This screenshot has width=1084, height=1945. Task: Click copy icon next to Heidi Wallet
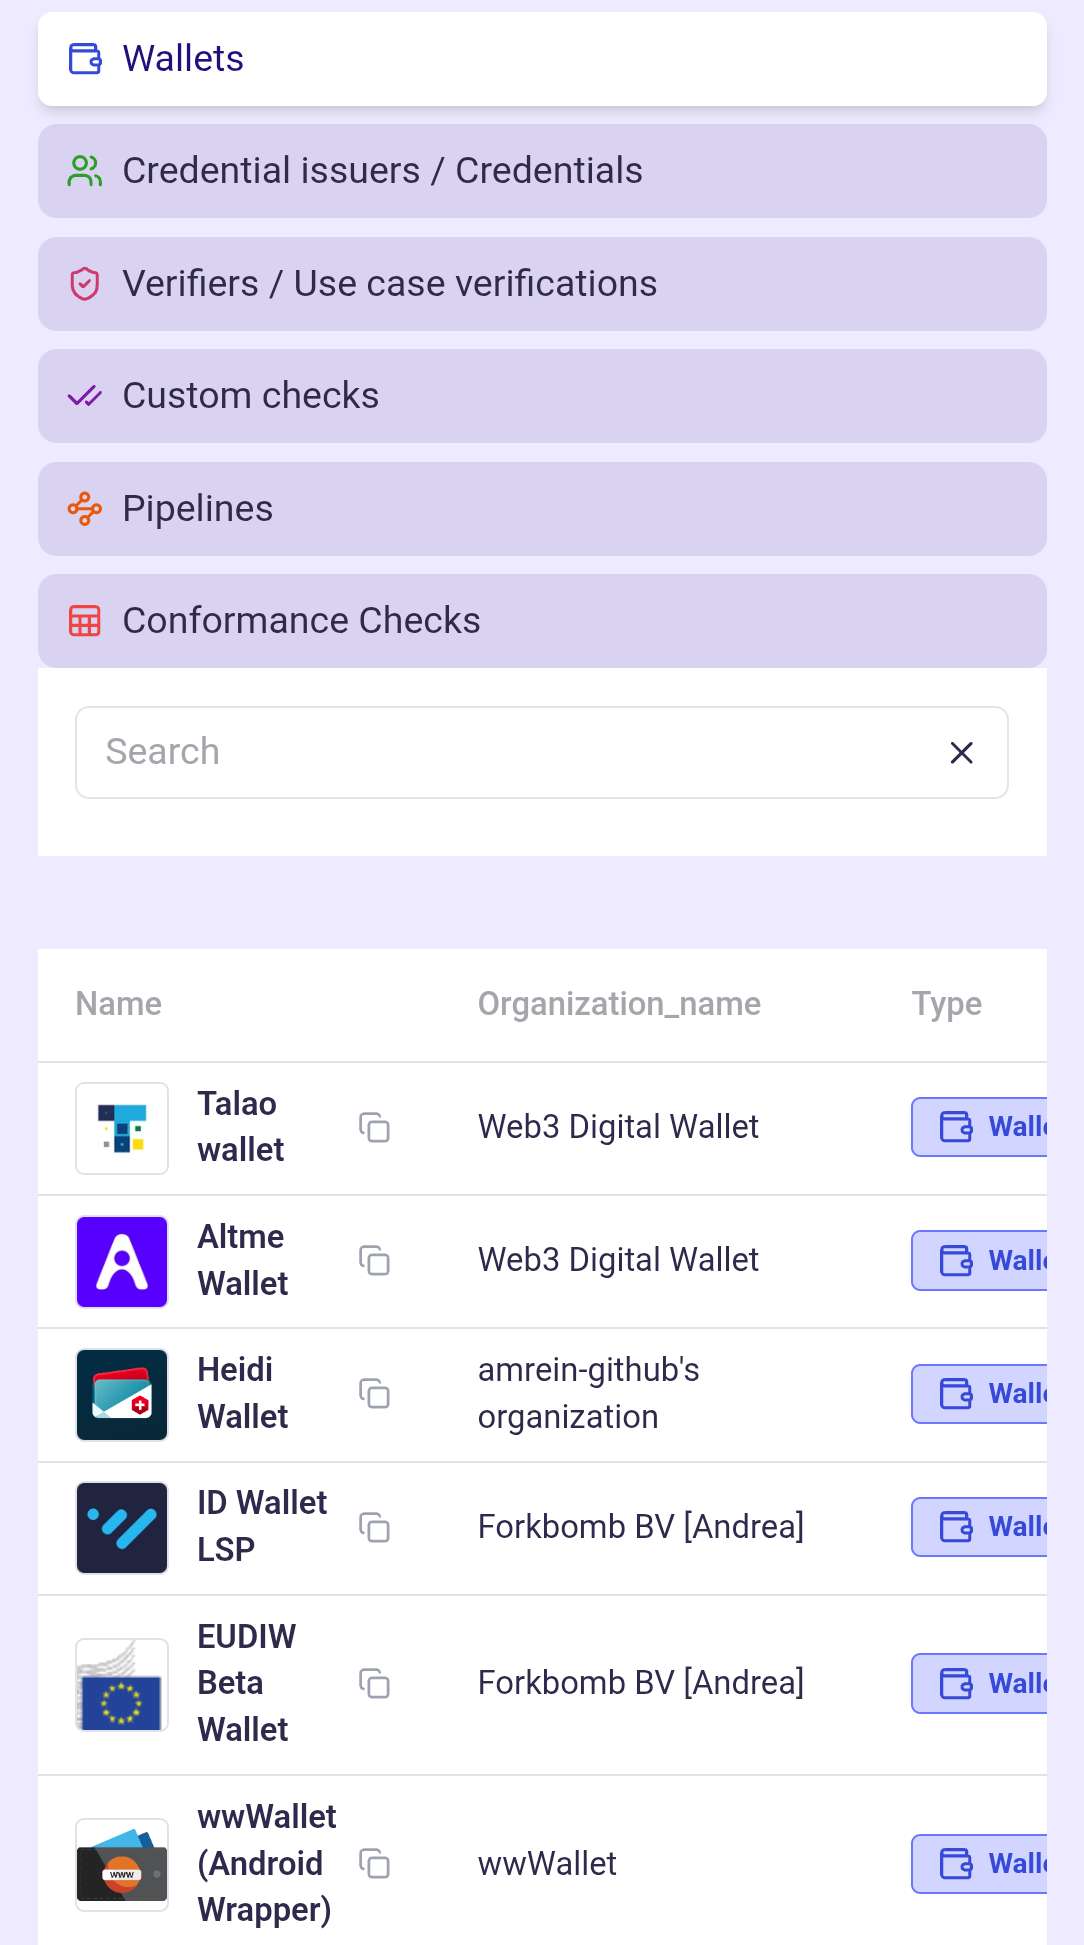(x=374, y=1393)
